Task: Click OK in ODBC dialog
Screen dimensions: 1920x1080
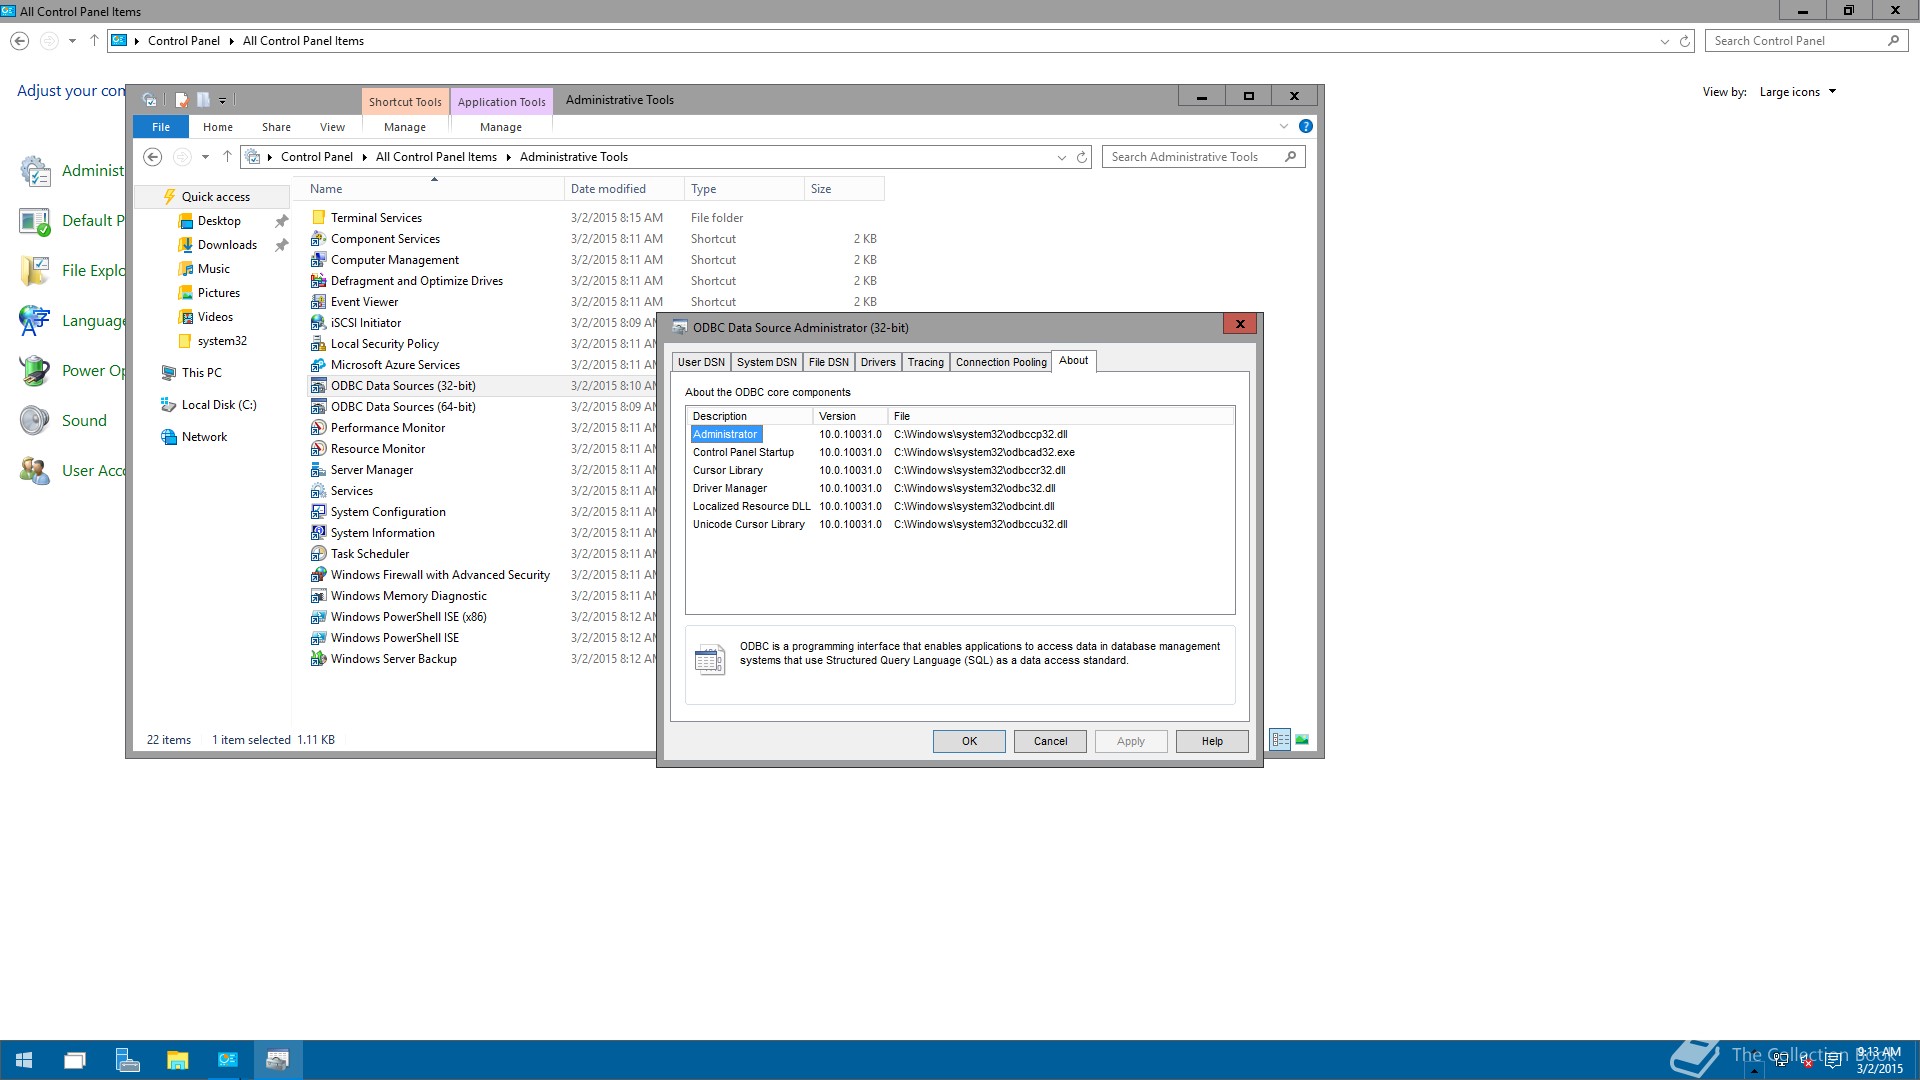Action: [x=969, y=741]
